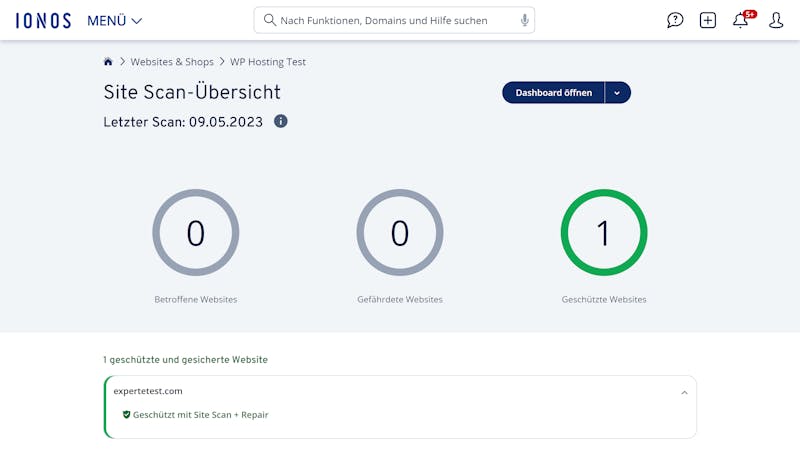The image size is (800, 450).
Task: Click the Geschützt mit Site Scan + Repair shield
Action: pyautogui.click(x=126, y=415)
